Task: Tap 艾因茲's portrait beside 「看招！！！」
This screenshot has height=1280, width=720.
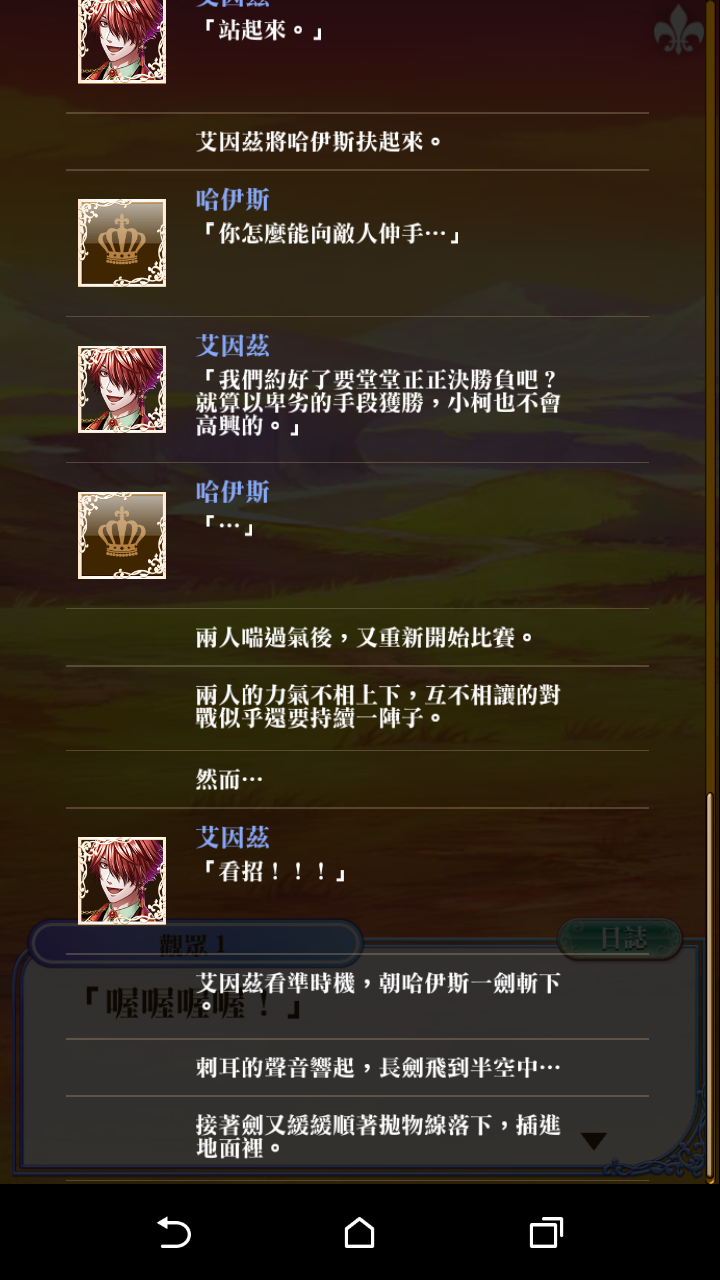Action: [x=122, y=880]
